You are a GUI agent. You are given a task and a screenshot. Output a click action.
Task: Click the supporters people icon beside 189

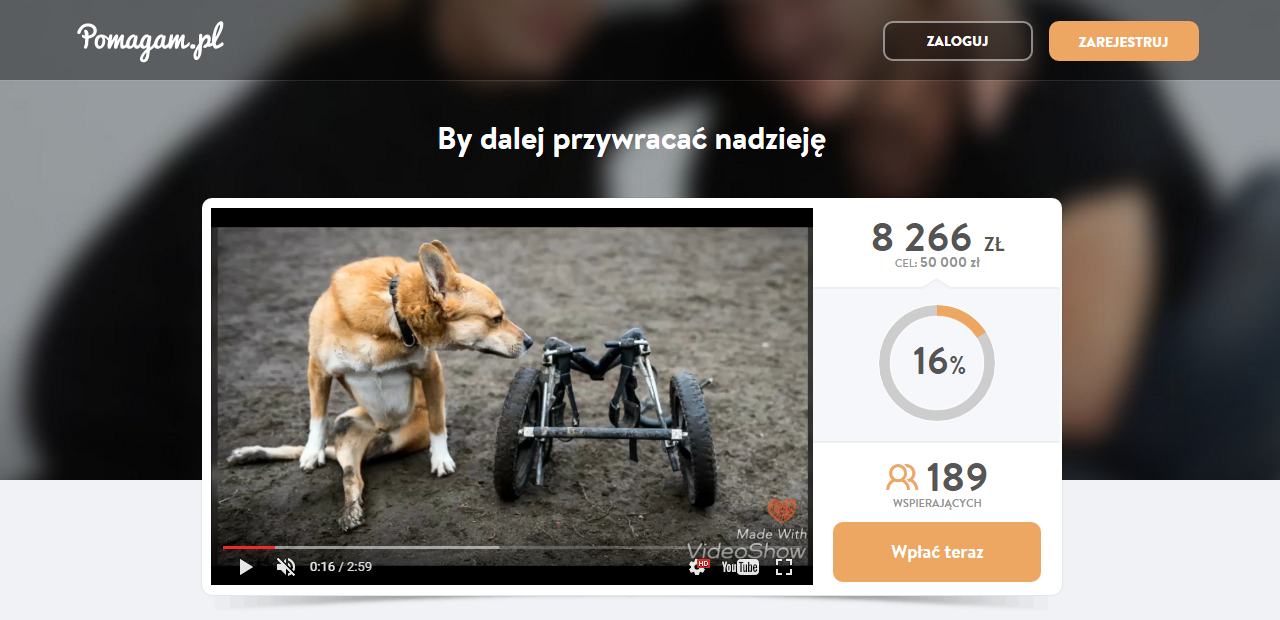click(902, 477)
